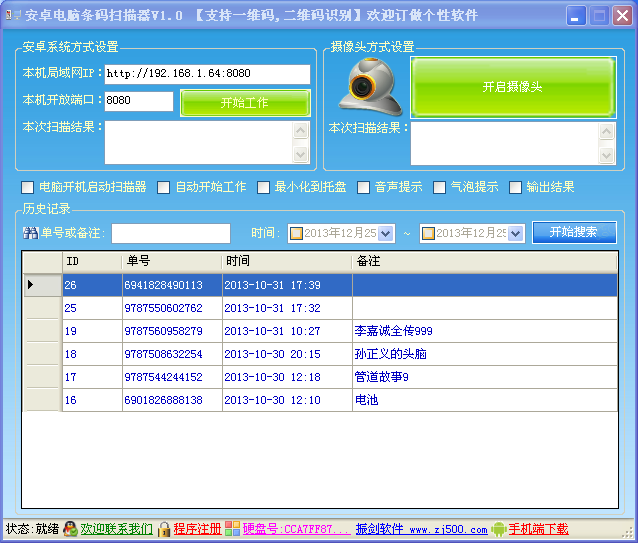Viewport: 638px width, 543px height.
Task: Close the scanner window
Action: 622,16
